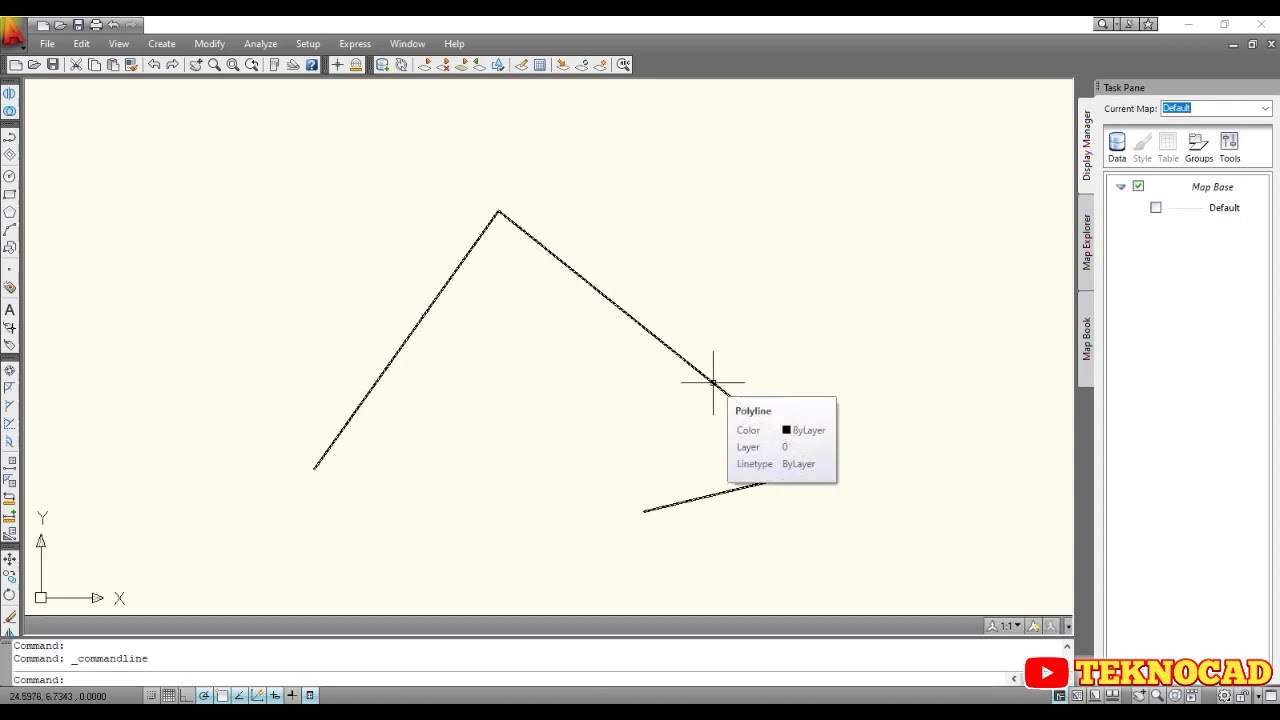
Task: Open the Edit menu
Action: click(81, 44)
